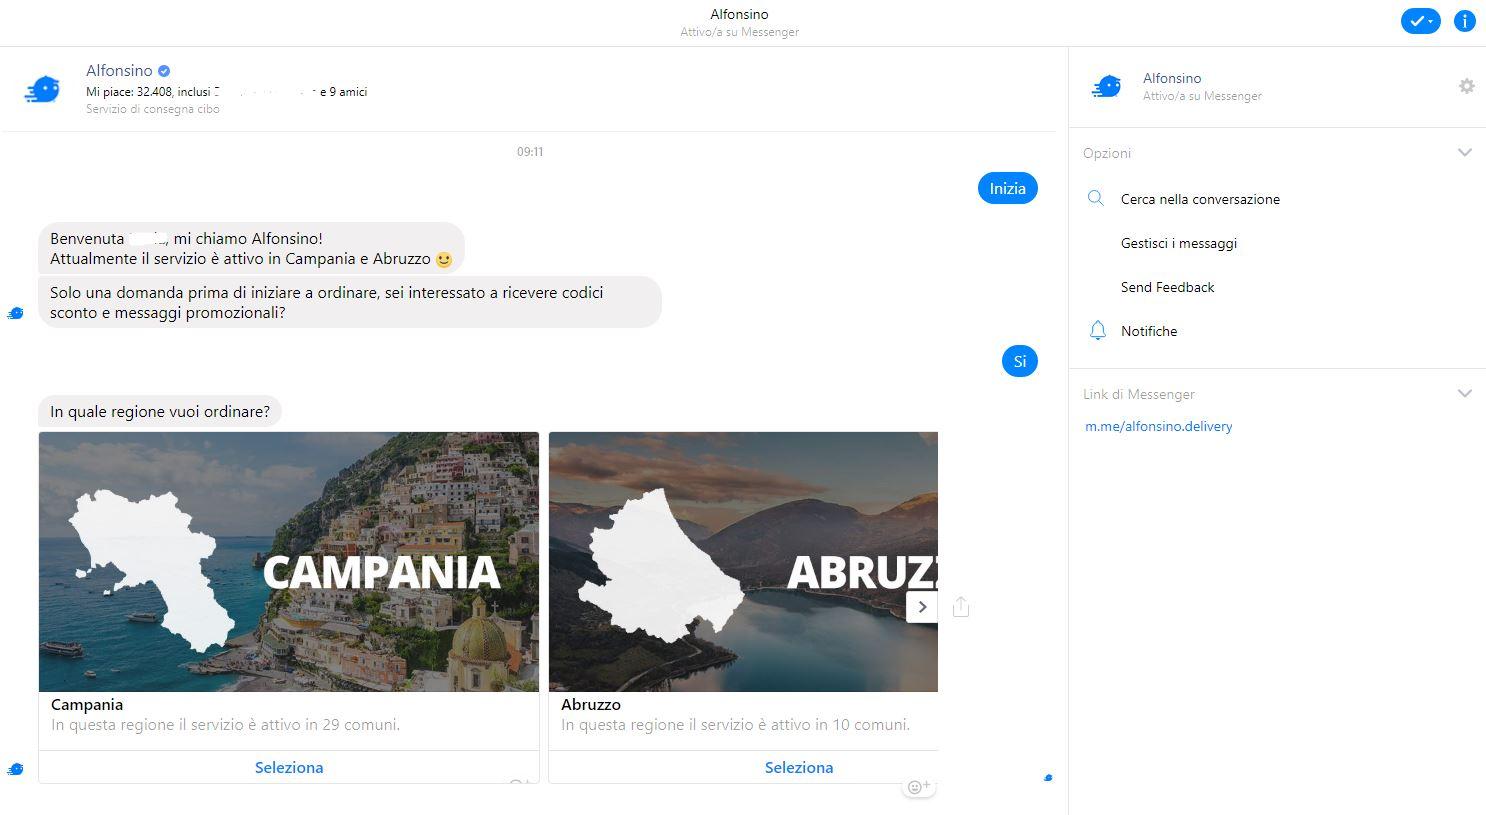Click the share arrow icon beside the carousel
Image resolution: width=1486 pixels, height=815 pixels.
click(x=960, y=606)
